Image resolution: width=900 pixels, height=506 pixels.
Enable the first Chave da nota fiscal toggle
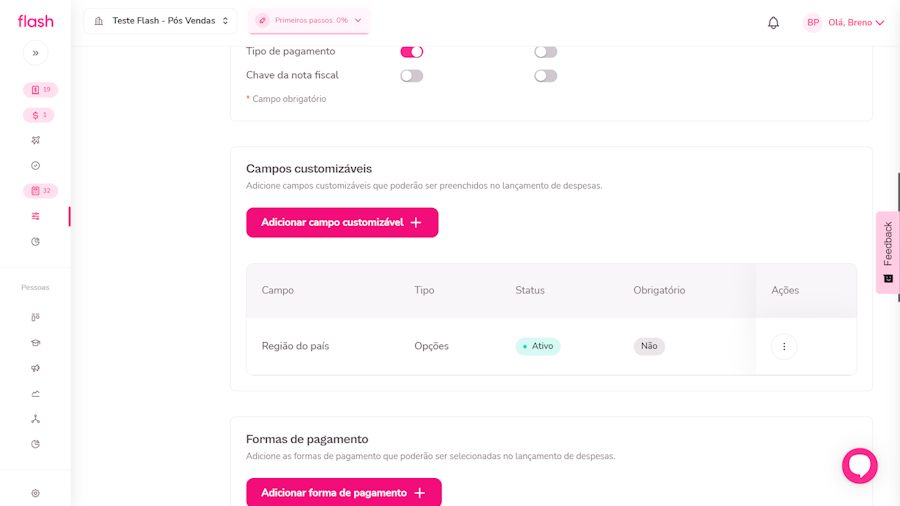tap(412, 76)
